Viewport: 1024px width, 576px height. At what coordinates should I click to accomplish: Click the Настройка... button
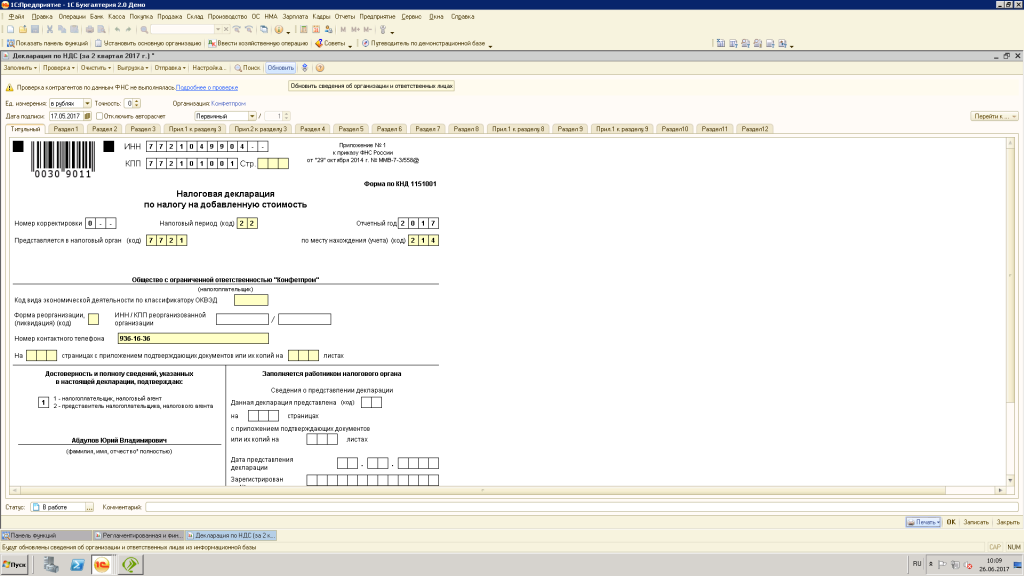[x=209, y=68]
